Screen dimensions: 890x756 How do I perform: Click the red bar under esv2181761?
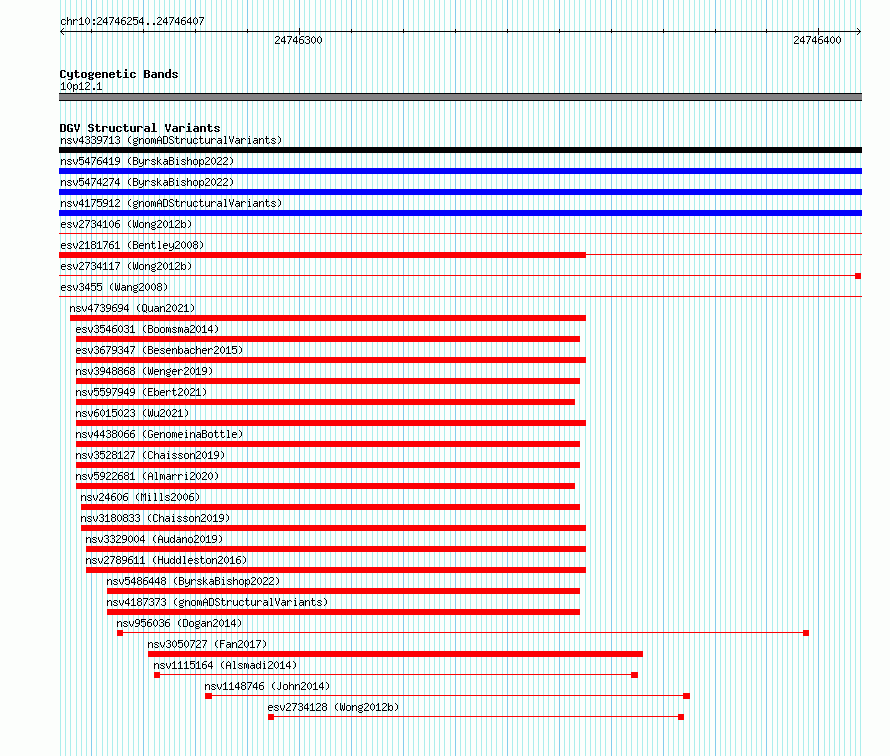[x=322, y=255]
